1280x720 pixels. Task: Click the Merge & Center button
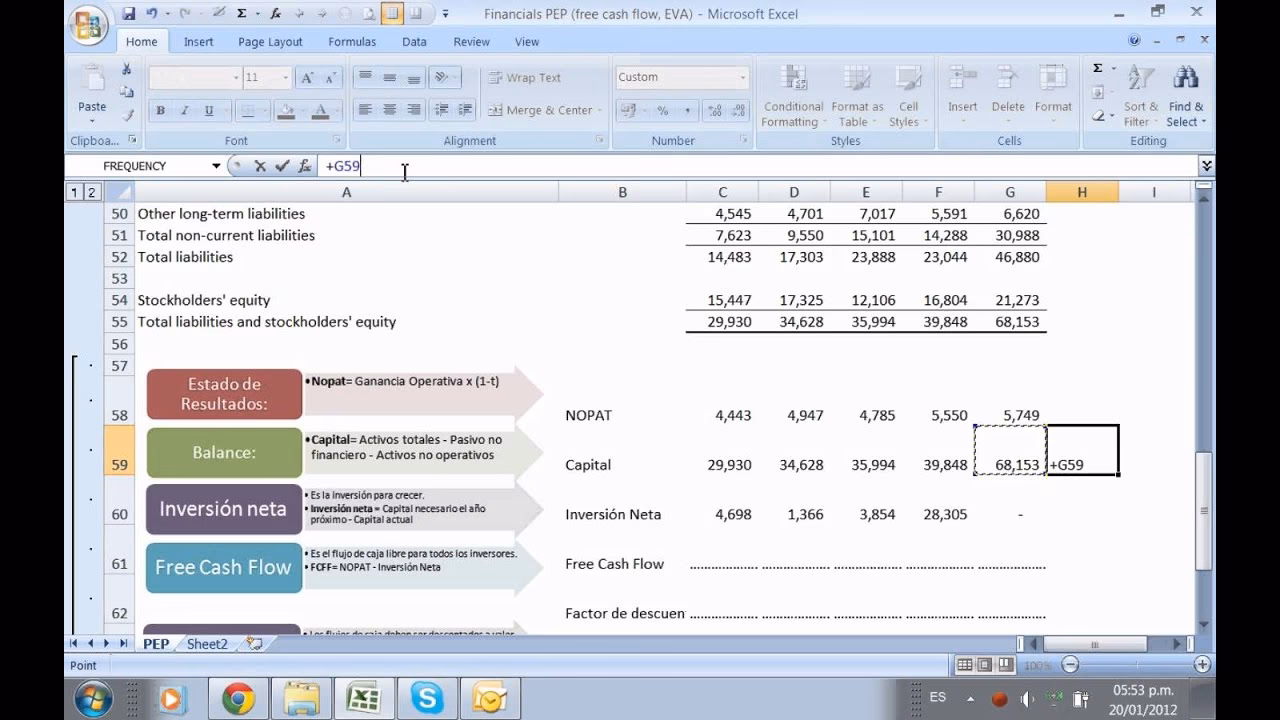(x=540, y=110)
